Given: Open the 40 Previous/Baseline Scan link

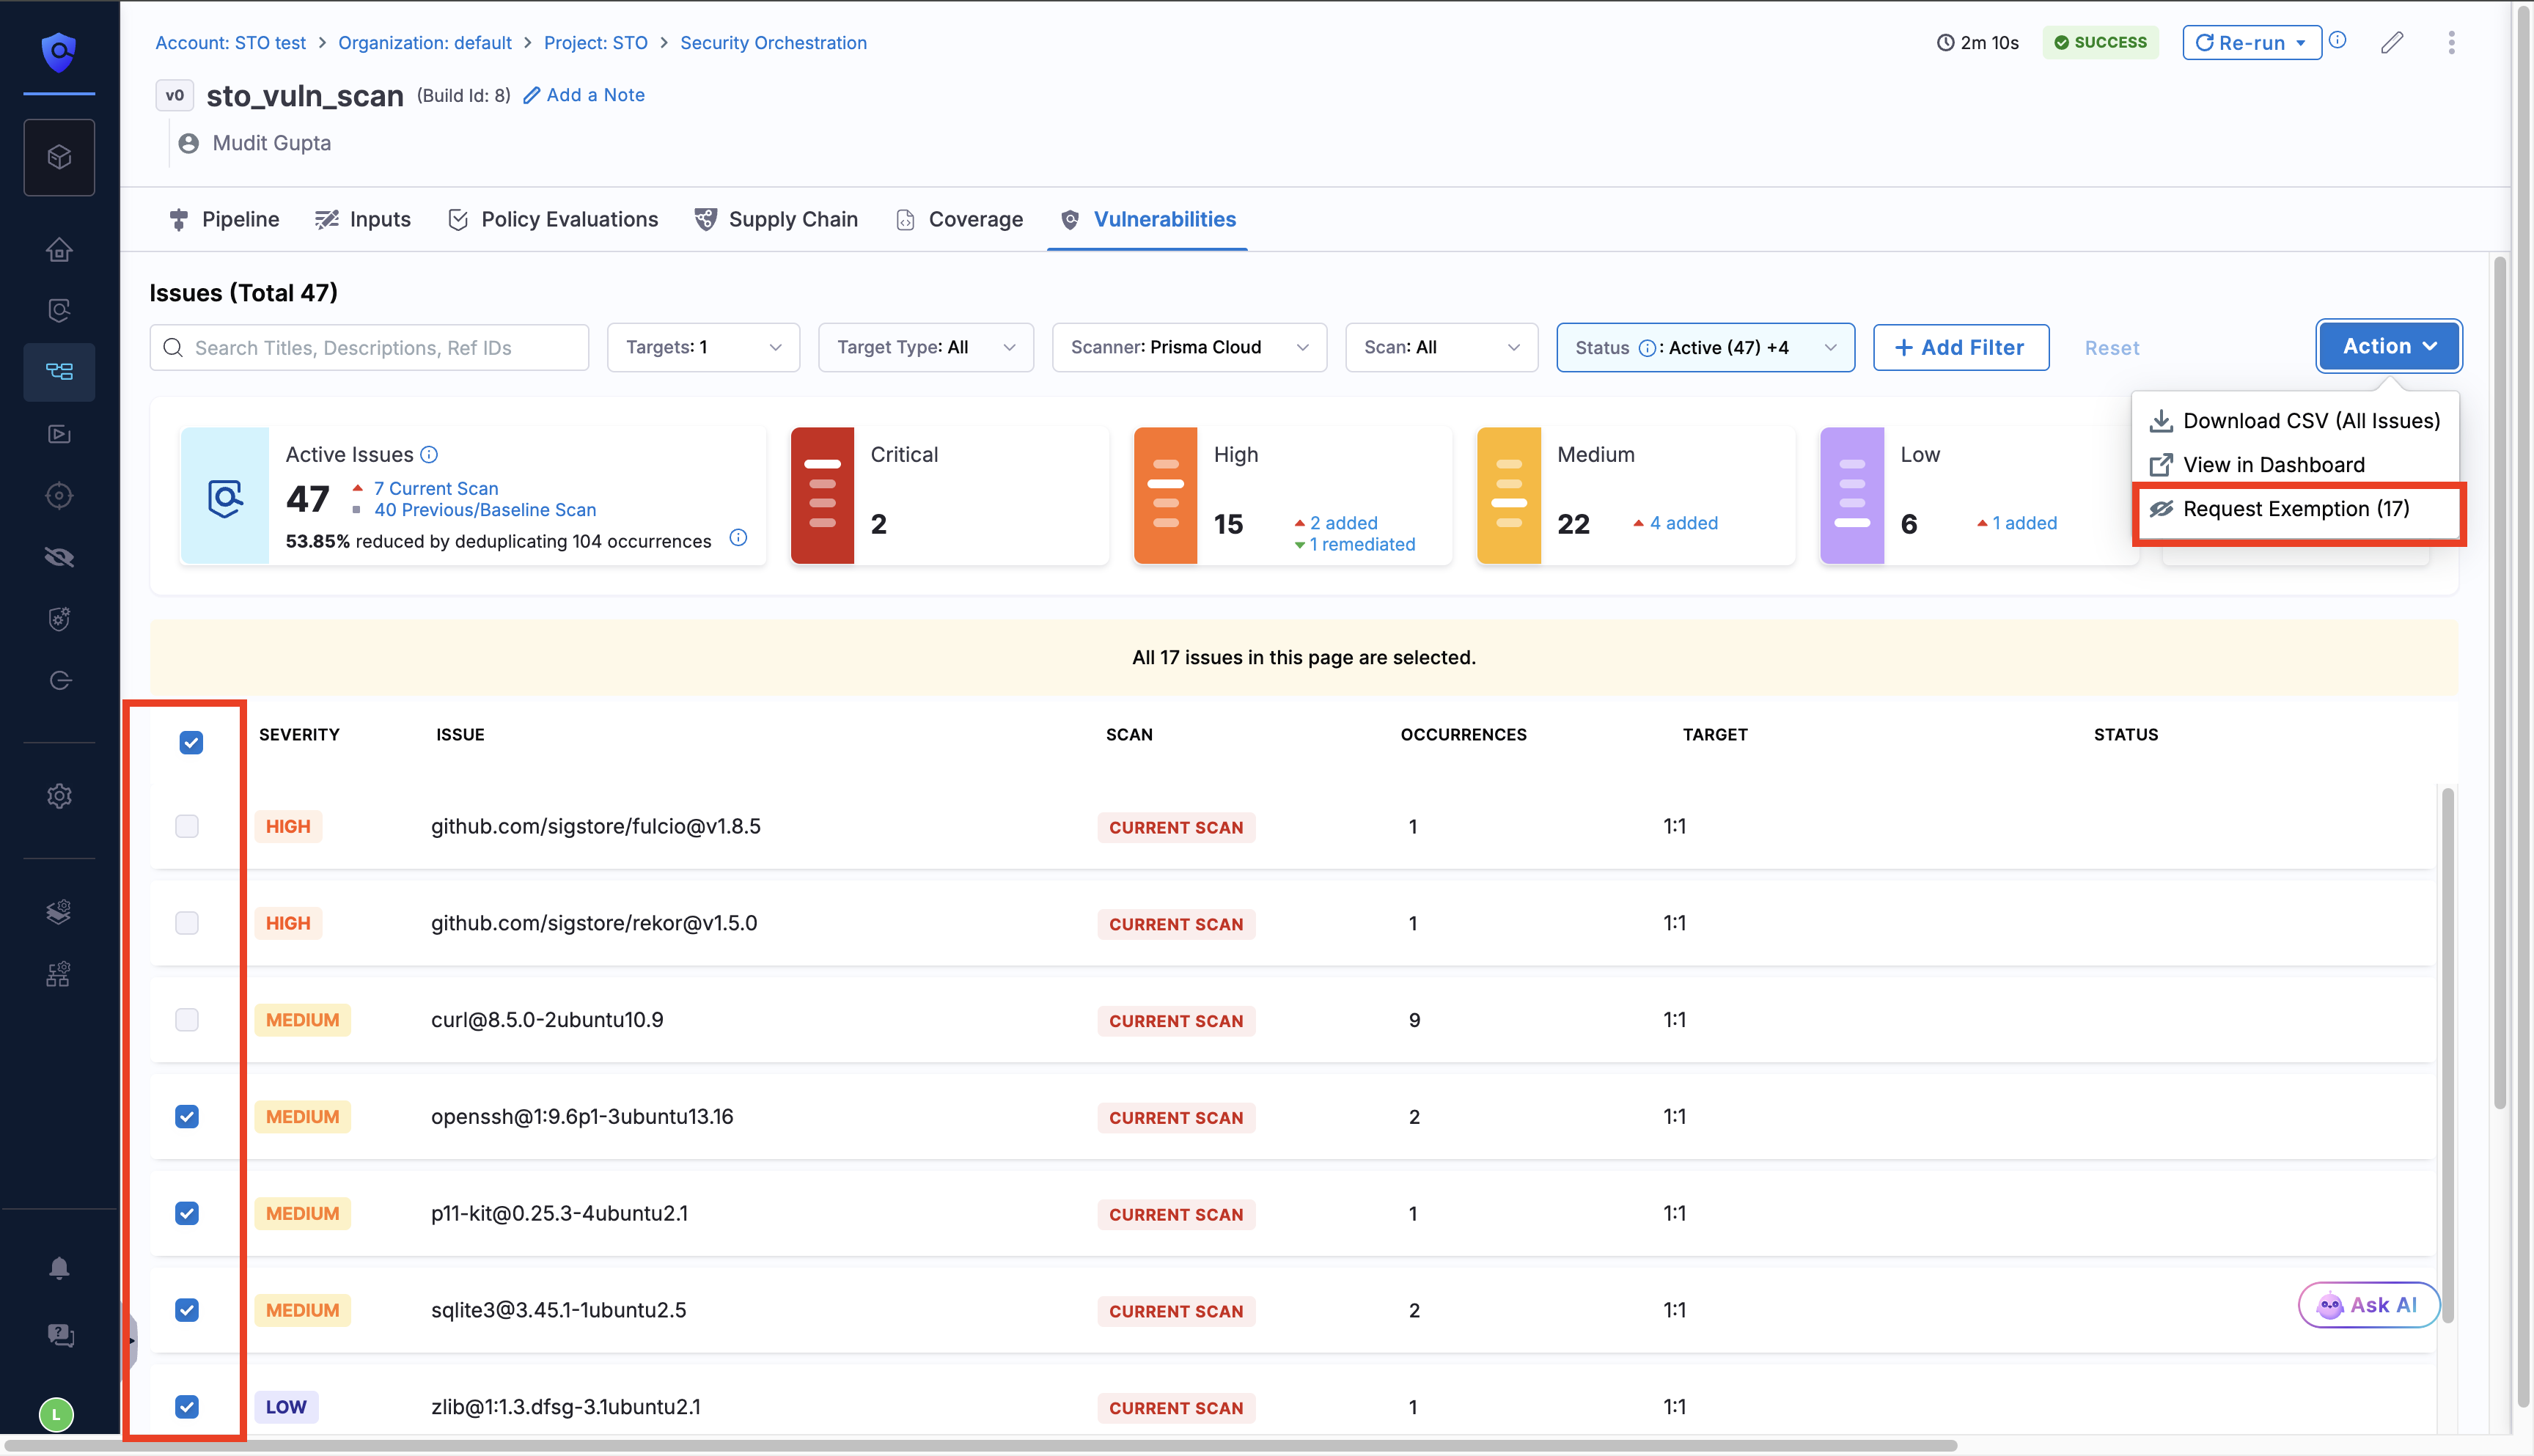Looking at the screenshot, I should (x=485, y=510).
